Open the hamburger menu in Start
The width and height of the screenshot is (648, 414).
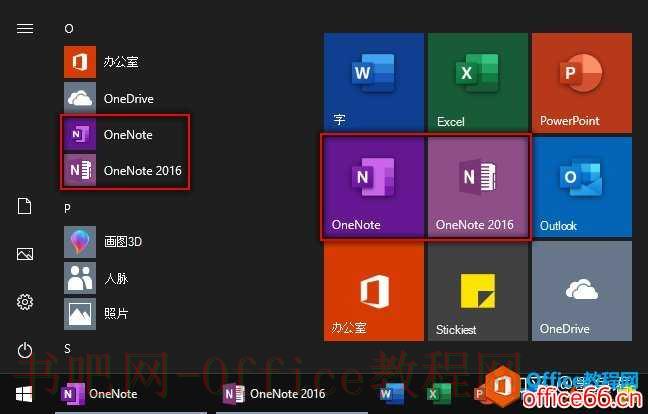pos(25,29)
